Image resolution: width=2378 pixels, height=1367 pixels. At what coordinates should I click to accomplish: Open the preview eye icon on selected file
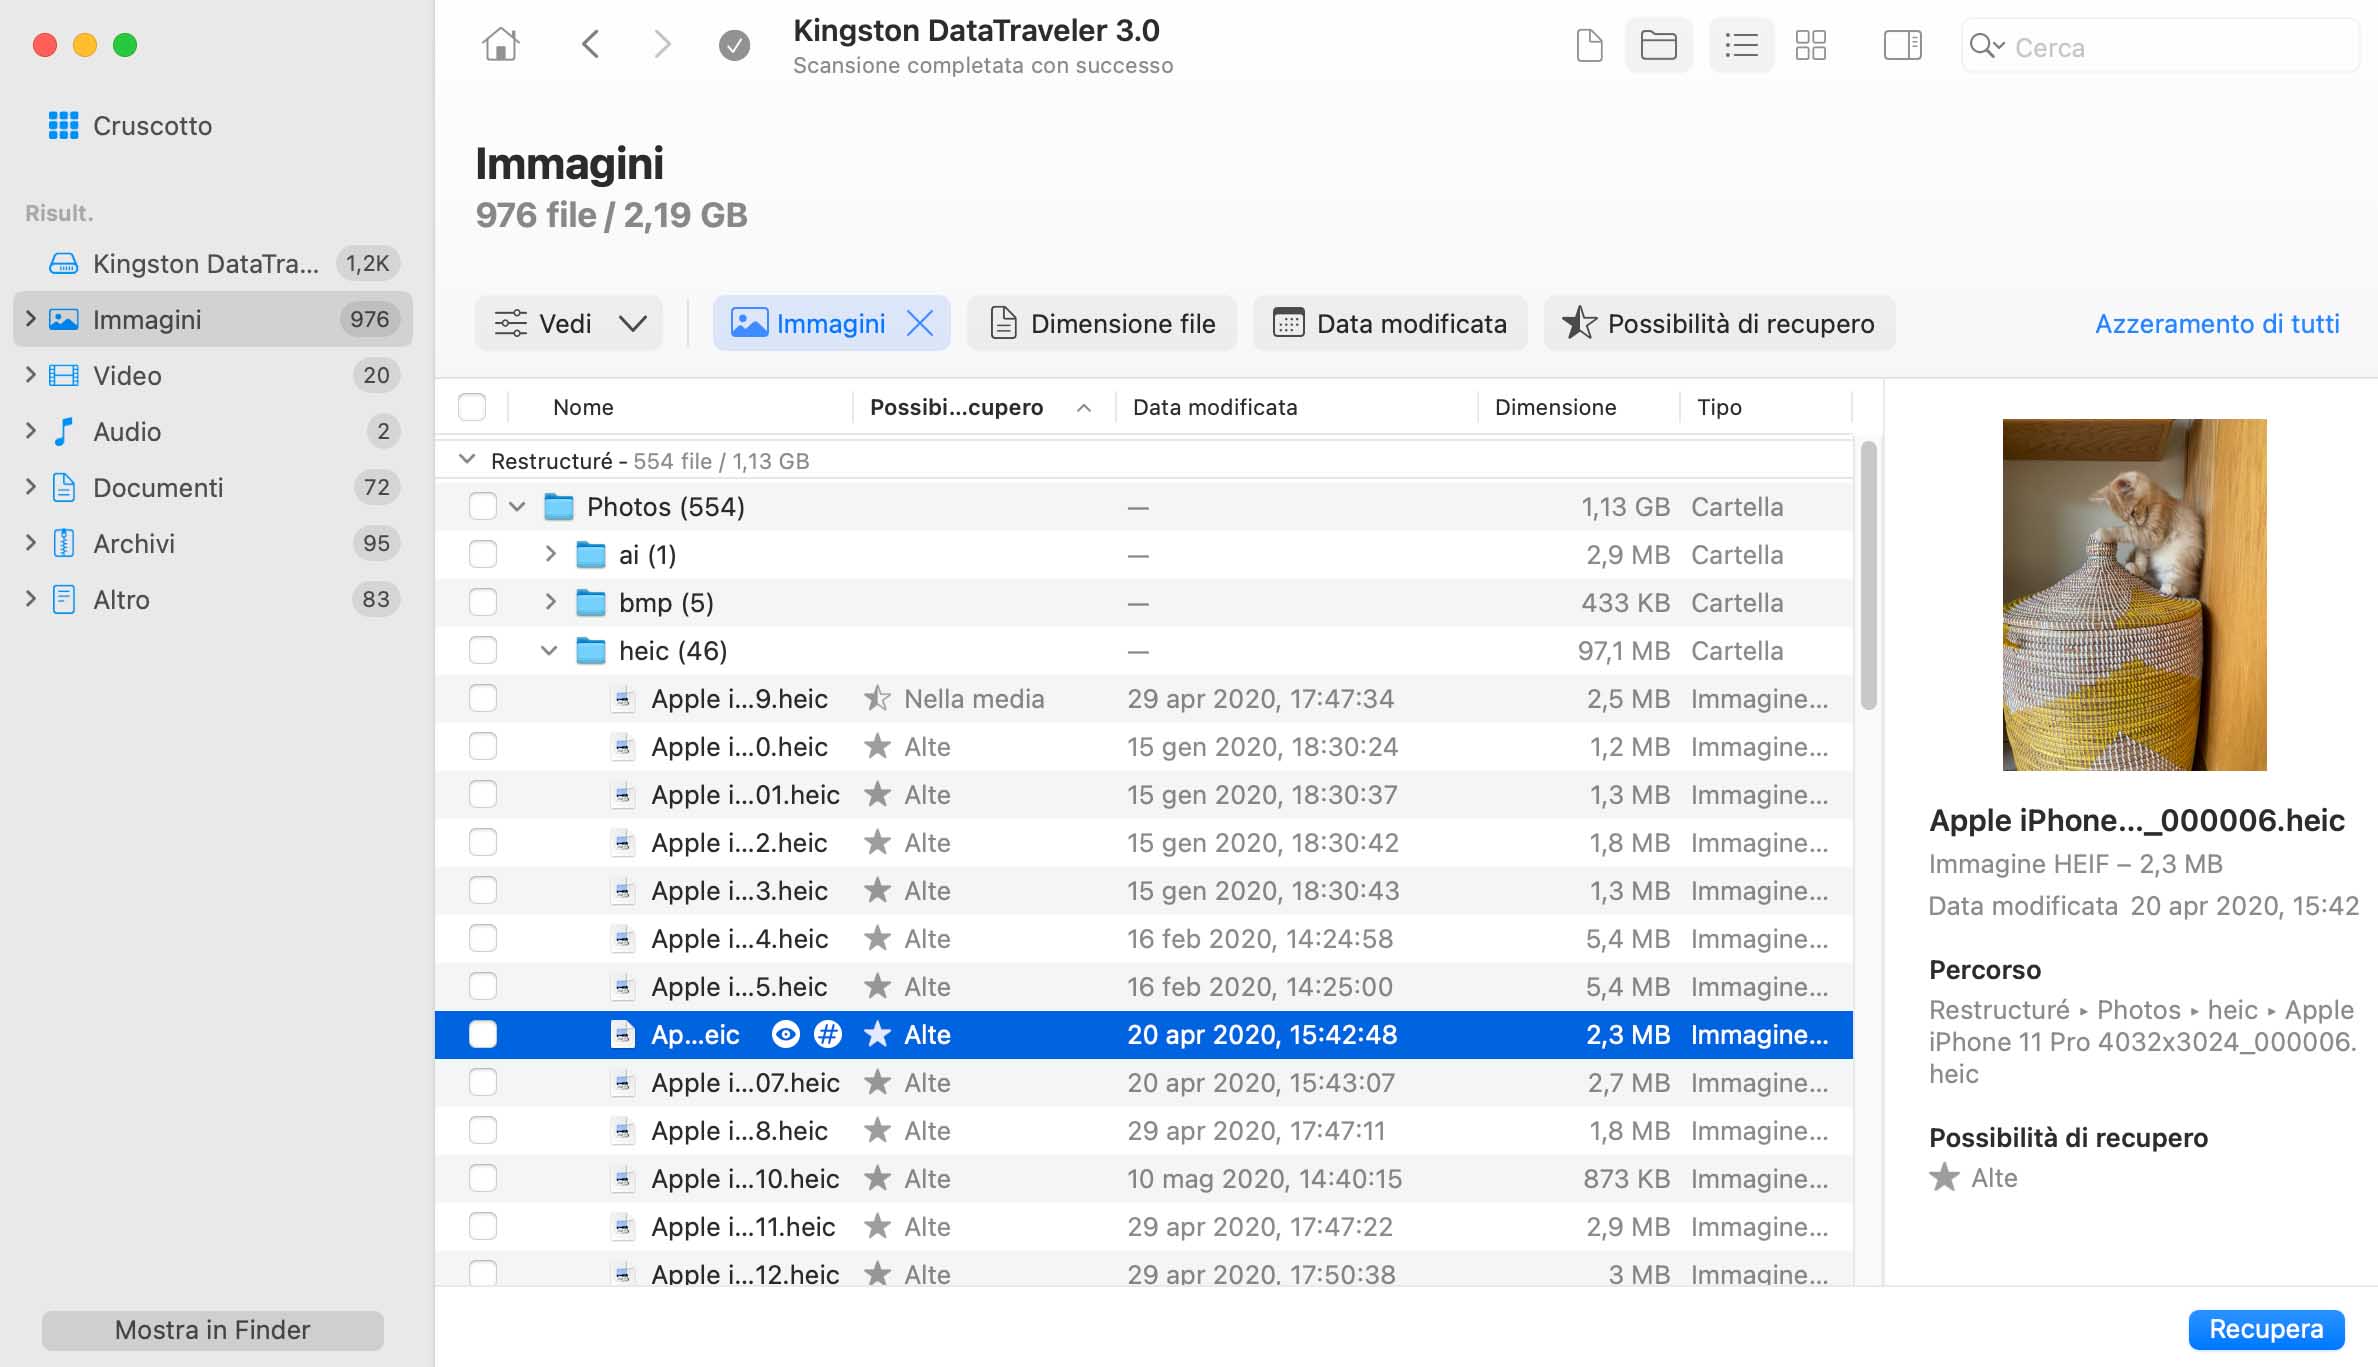click(786, 1034)
